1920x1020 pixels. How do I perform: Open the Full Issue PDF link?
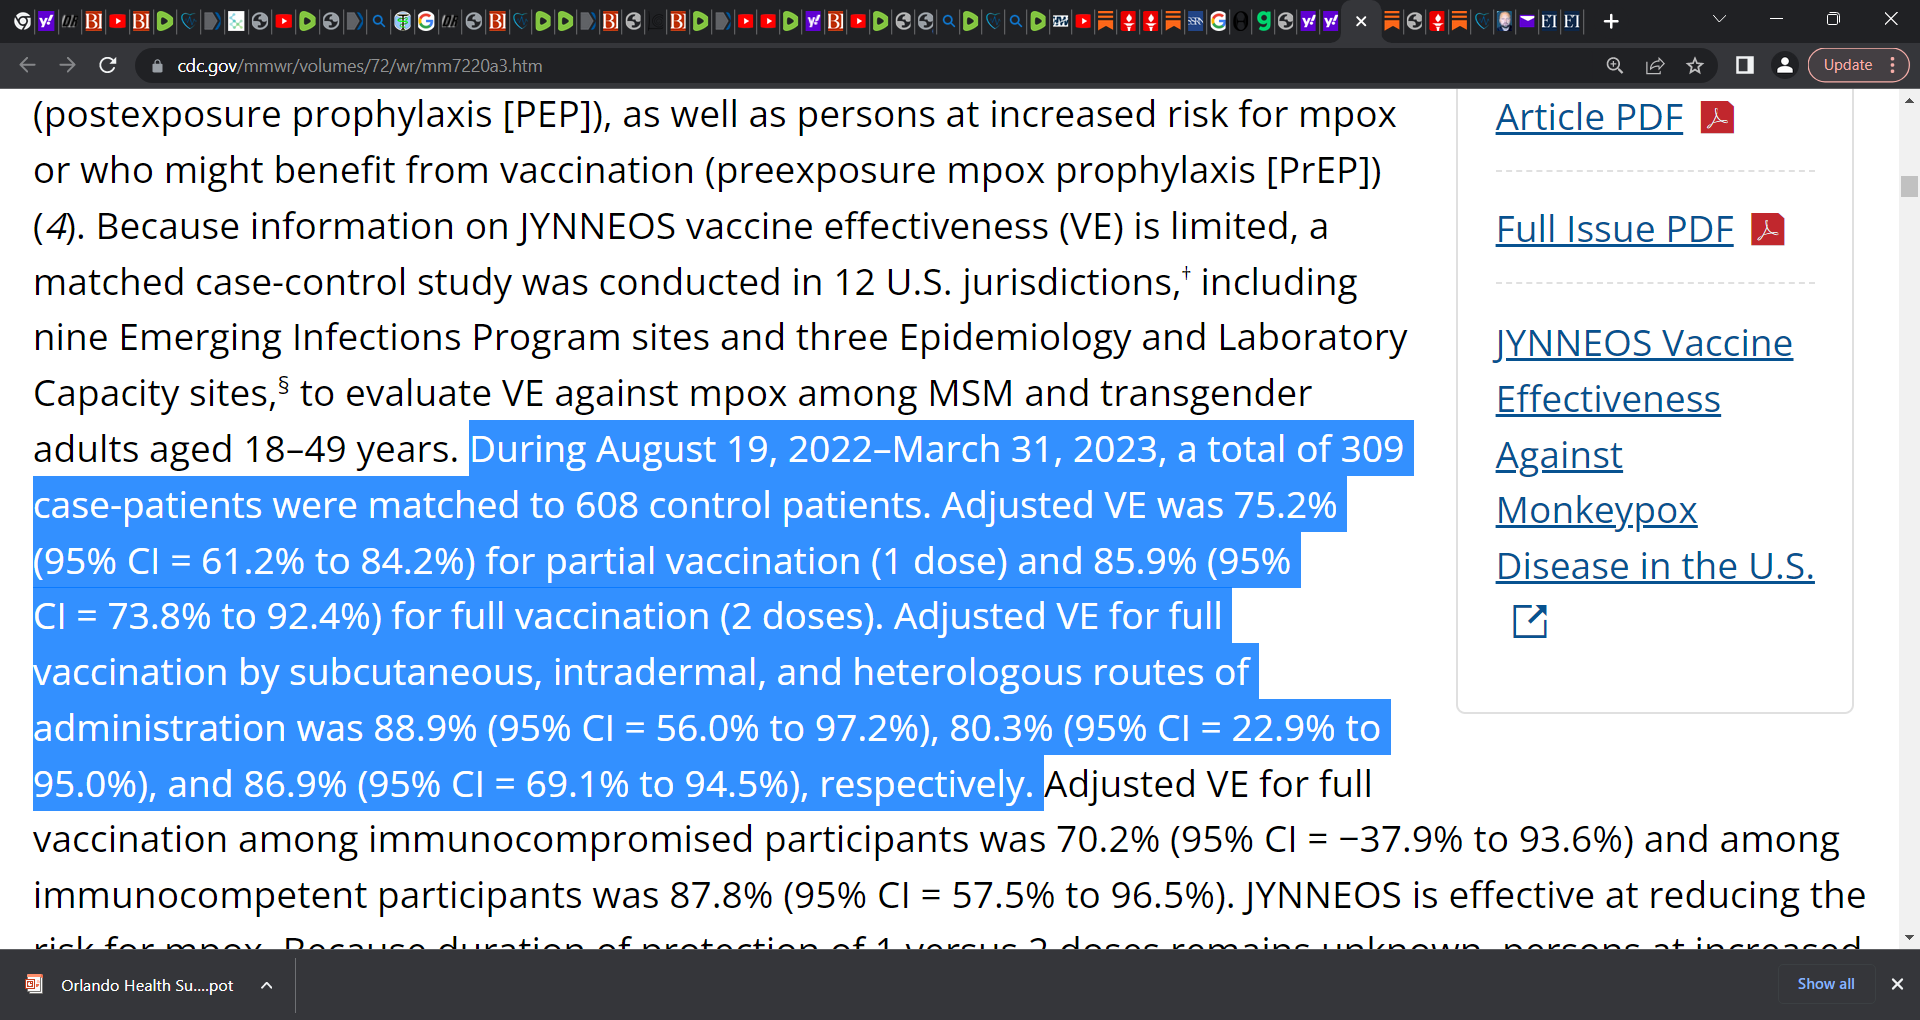click(x=1614, y=230)
